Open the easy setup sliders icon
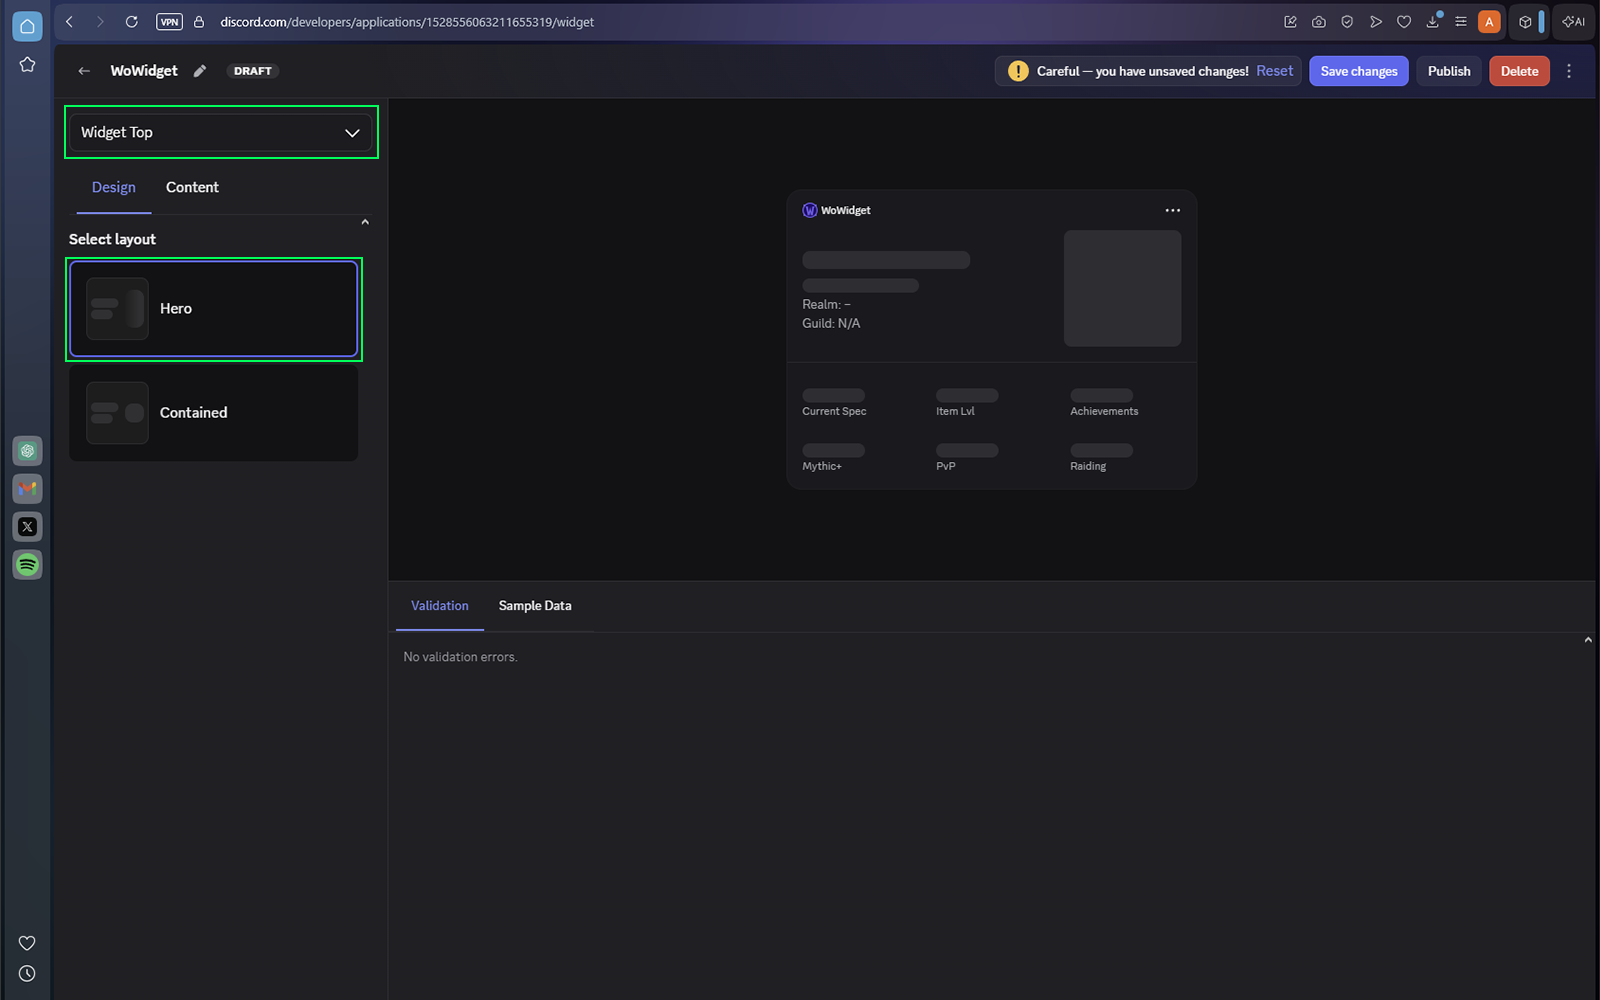 (1461, 21)
